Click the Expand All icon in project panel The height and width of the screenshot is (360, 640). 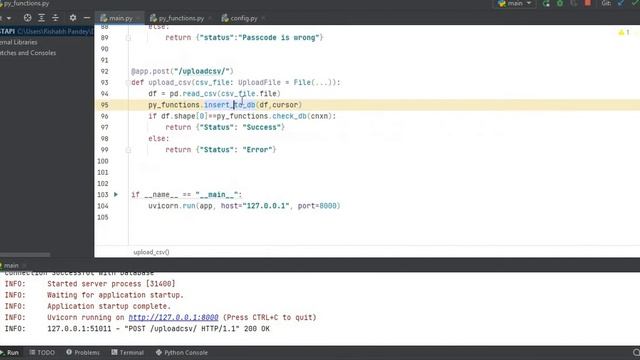click(x=41, y=18)
